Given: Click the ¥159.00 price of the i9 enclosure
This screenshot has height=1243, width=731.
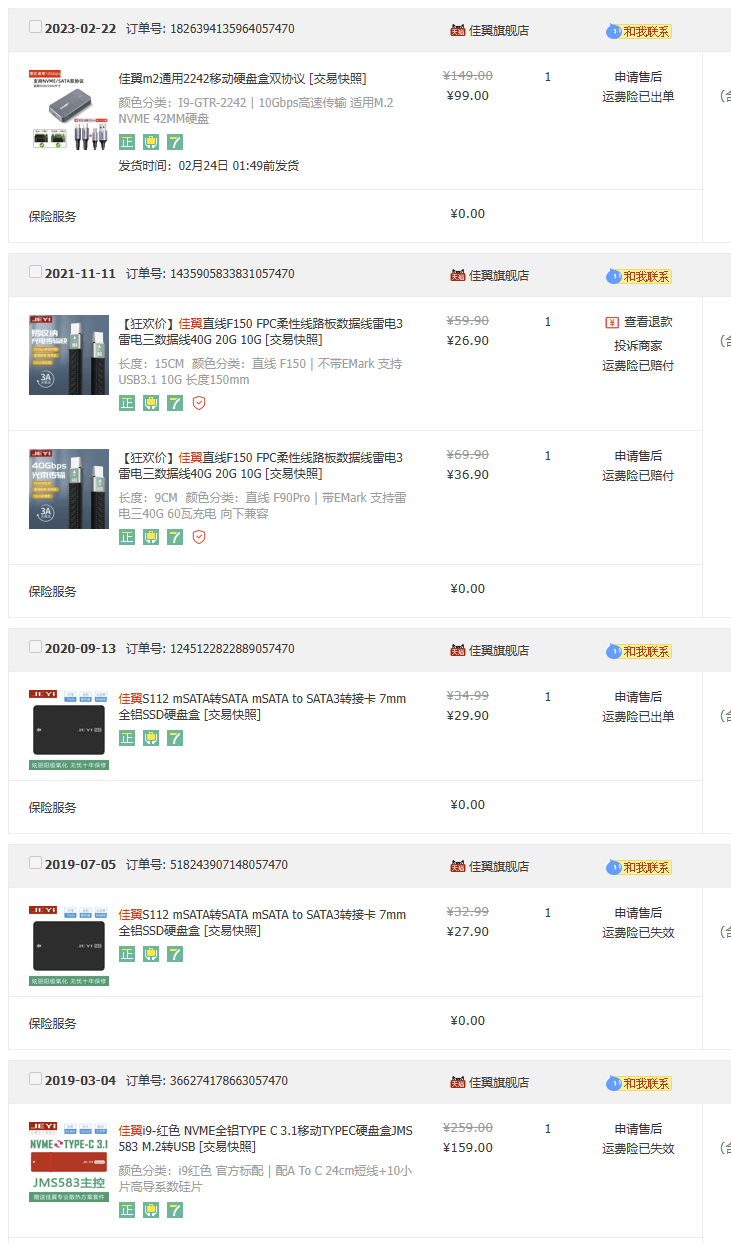Looking at the screenshot, I should pyautogui.click(x=469, y=1148).
